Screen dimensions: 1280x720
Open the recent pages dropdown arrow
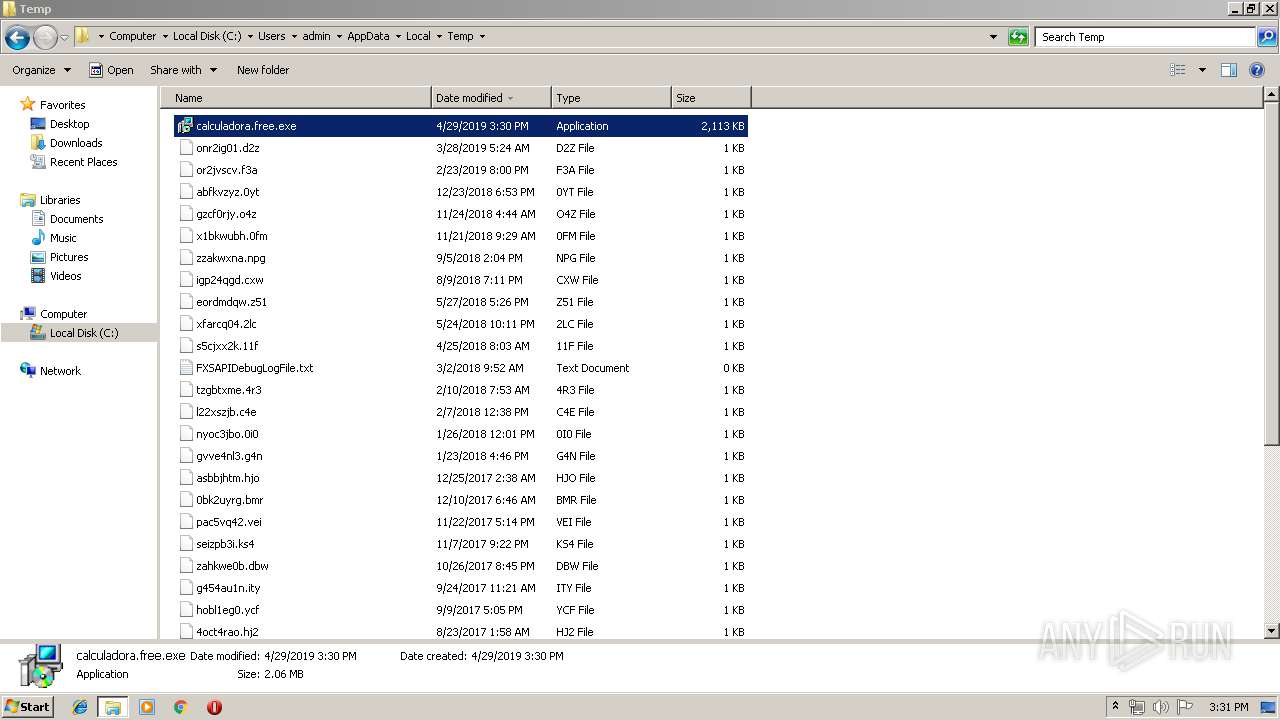coord(65,37)
